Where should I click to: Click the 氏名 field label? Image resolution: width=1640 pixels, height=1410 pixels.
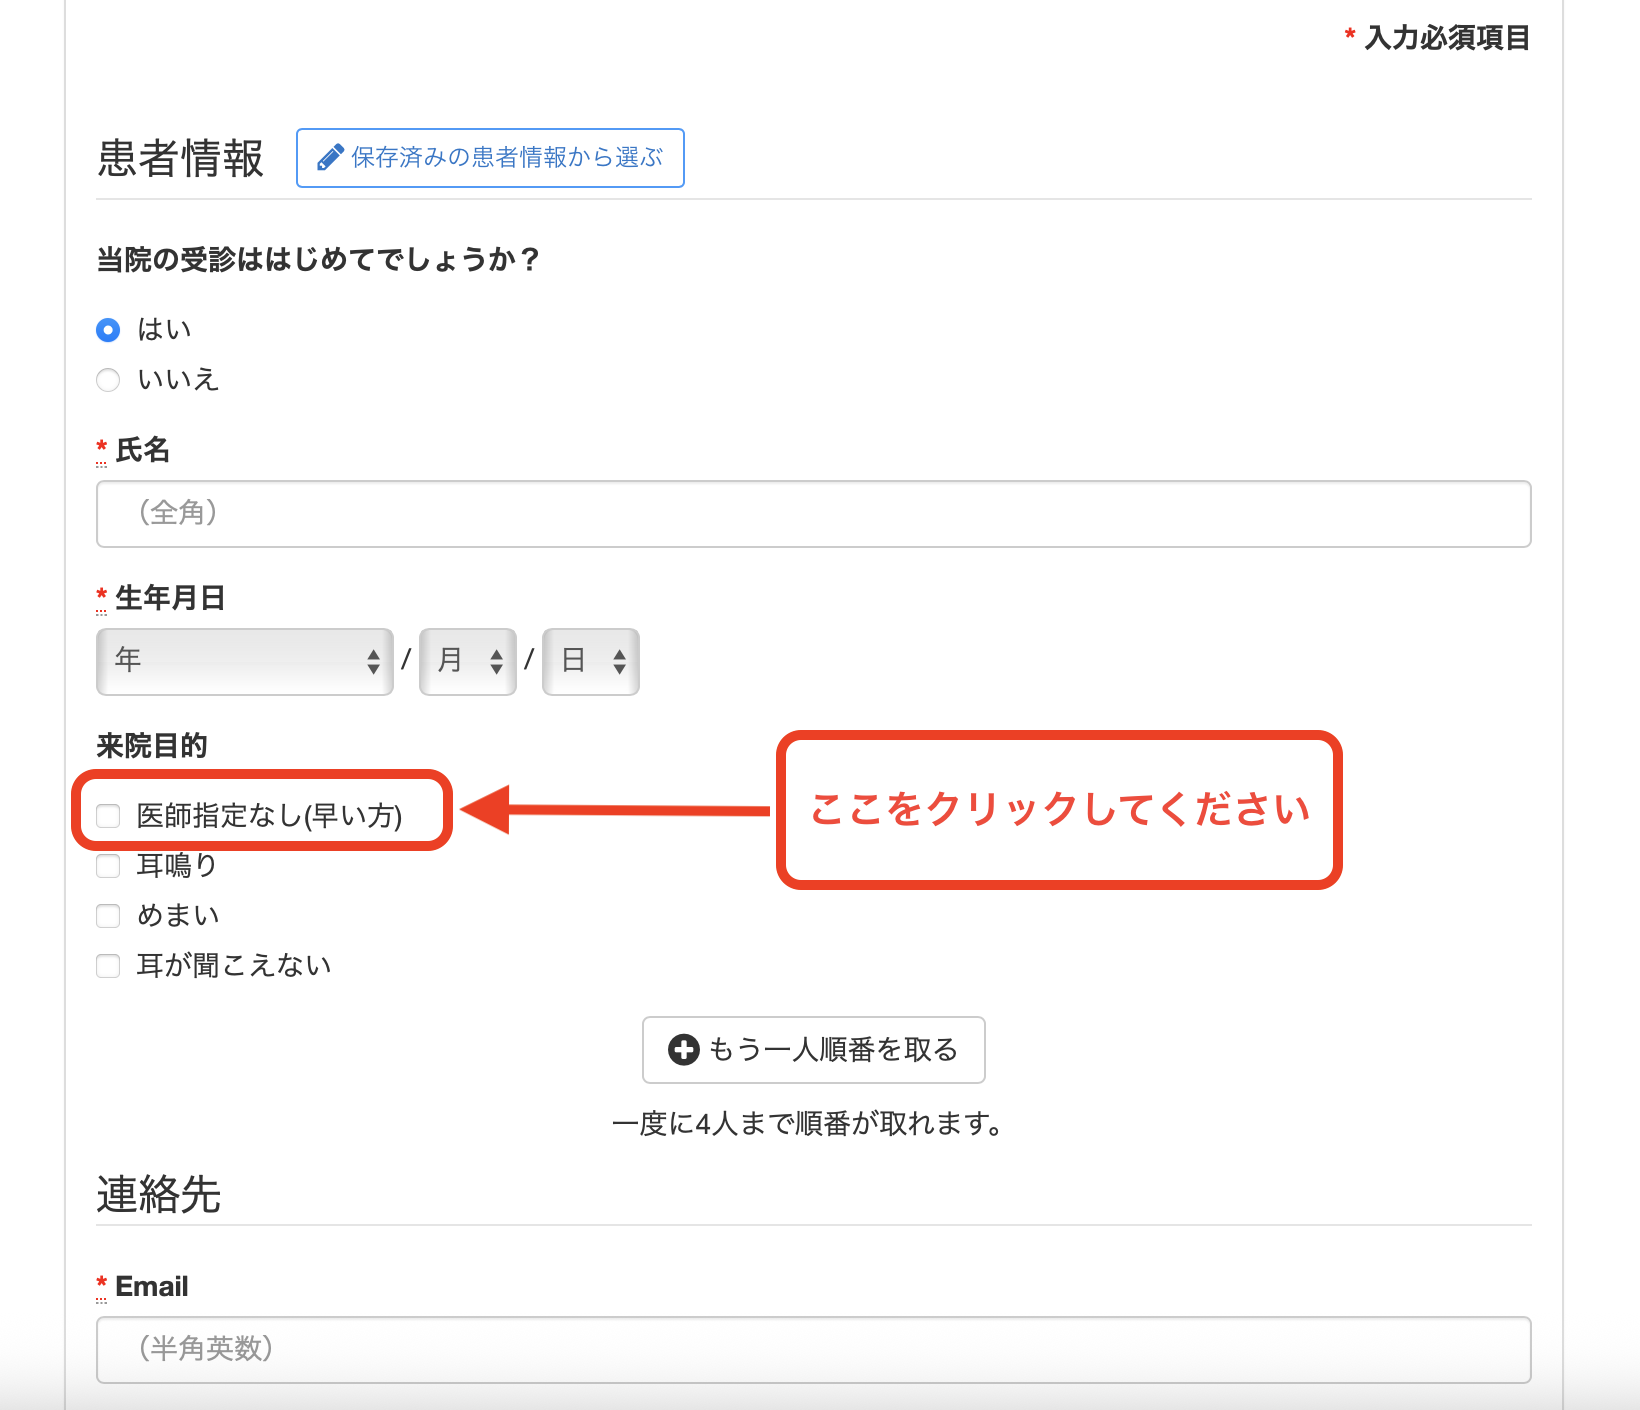[142, 451]
